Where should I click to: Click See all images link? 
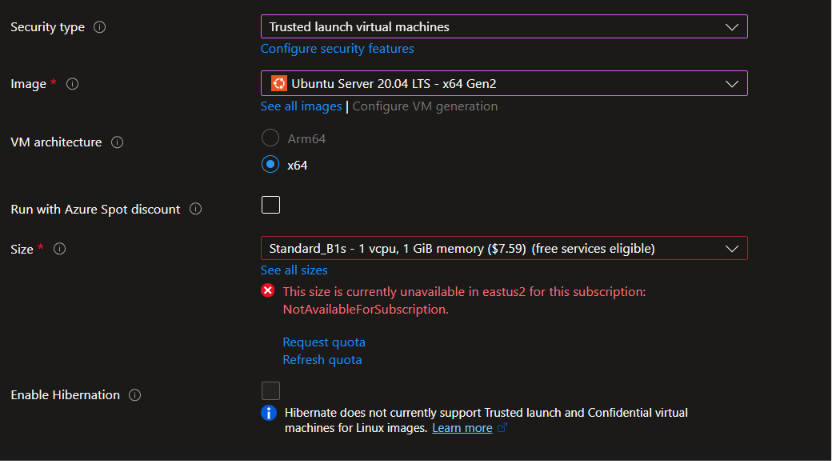coord(301,107)
